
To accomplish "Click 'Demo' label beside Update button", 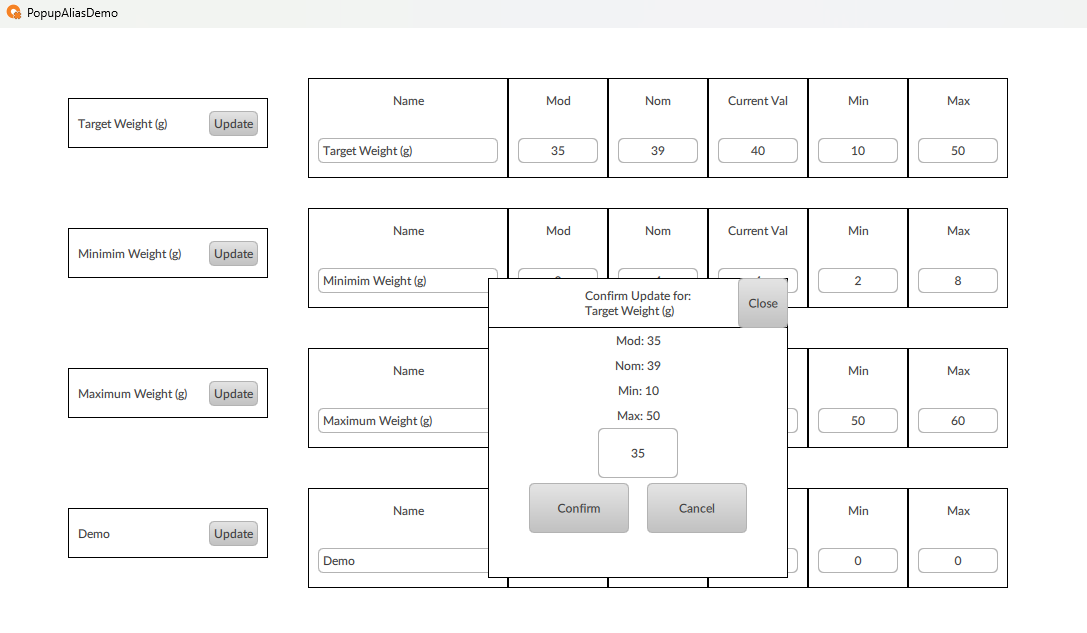I will click(94, 534).
